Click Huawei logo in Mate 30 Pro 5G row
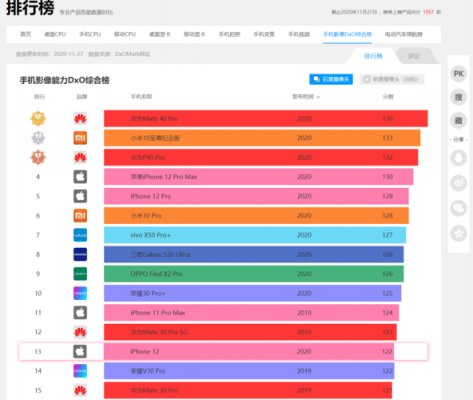The height and width of the screenshot is (400, 473). [80, 332]
